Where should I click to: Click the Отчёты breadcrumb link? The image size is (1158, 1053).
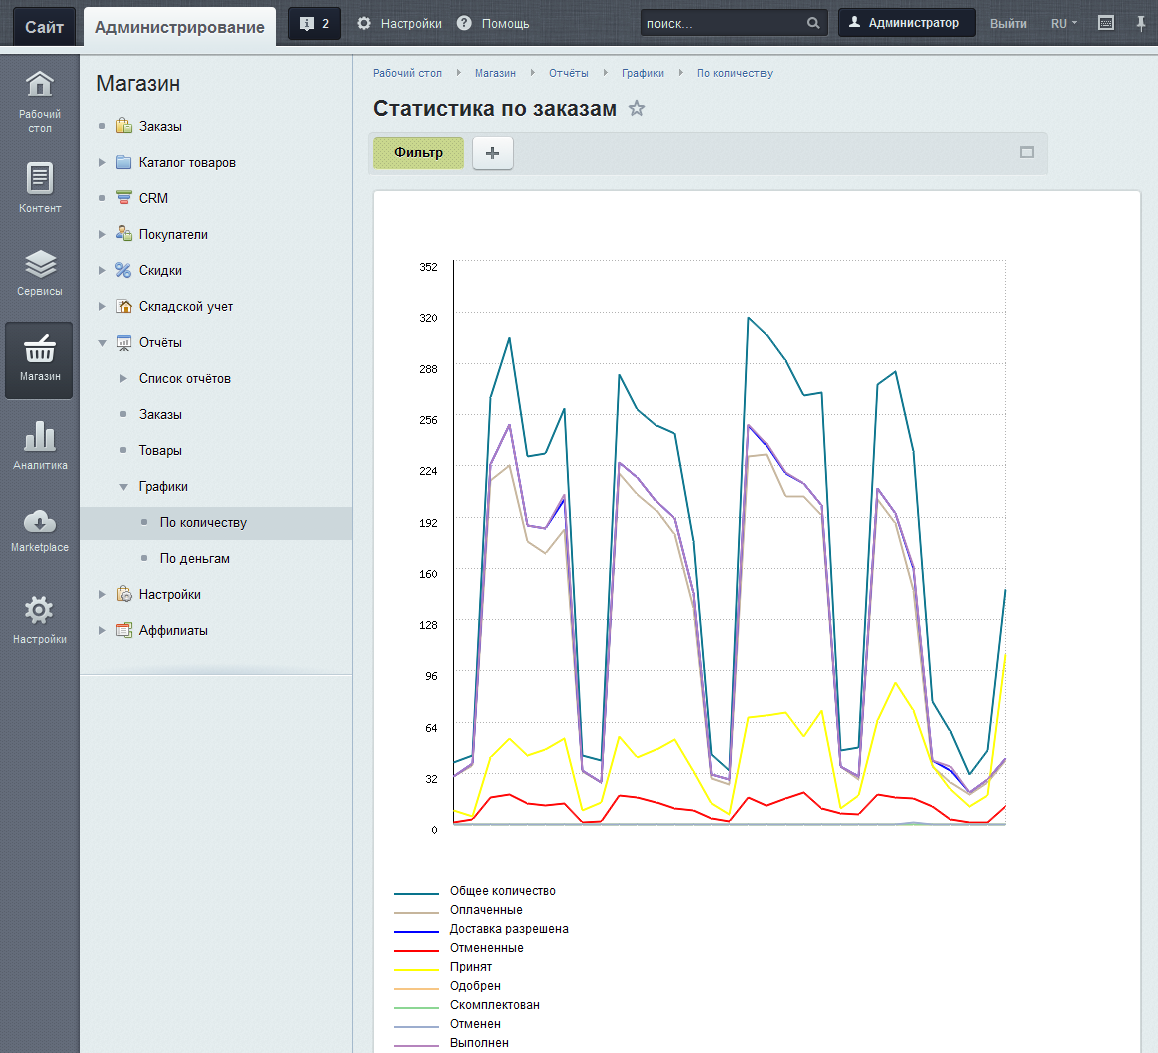[x=569, y=73]
